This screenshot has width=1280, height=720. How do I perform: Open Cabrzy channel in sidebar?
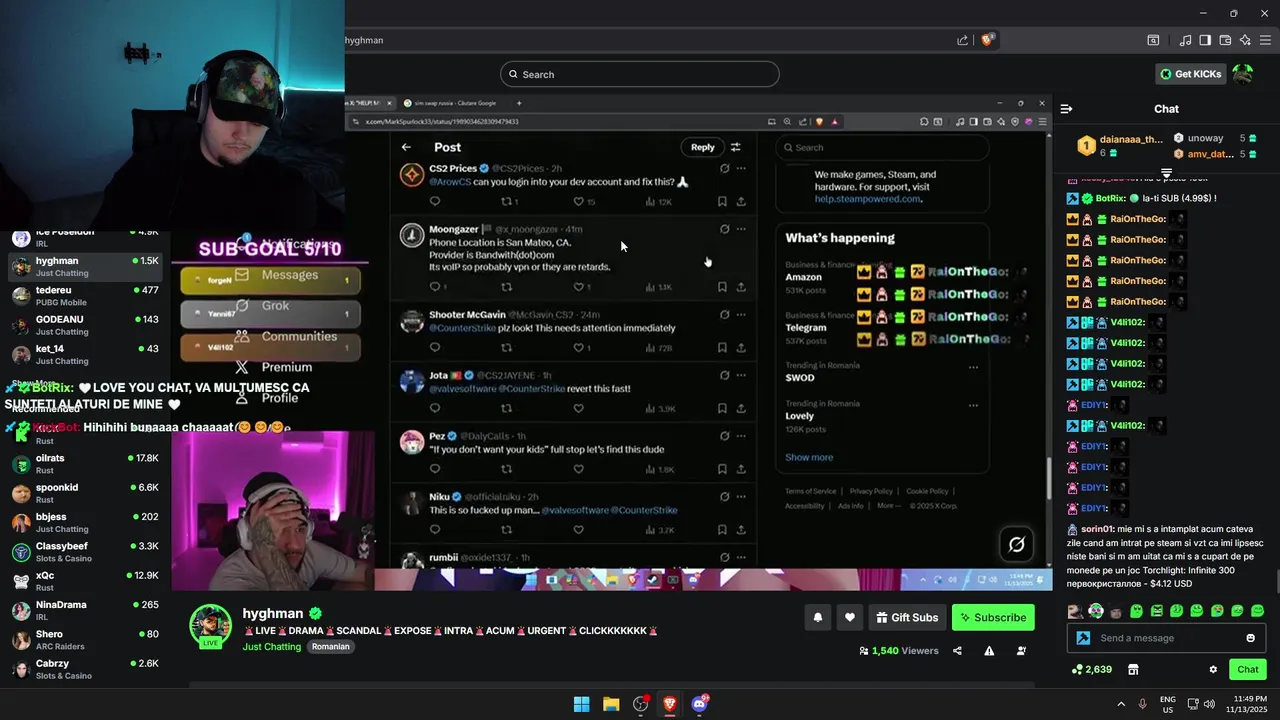pyautogui.click(x=85, y=669)
